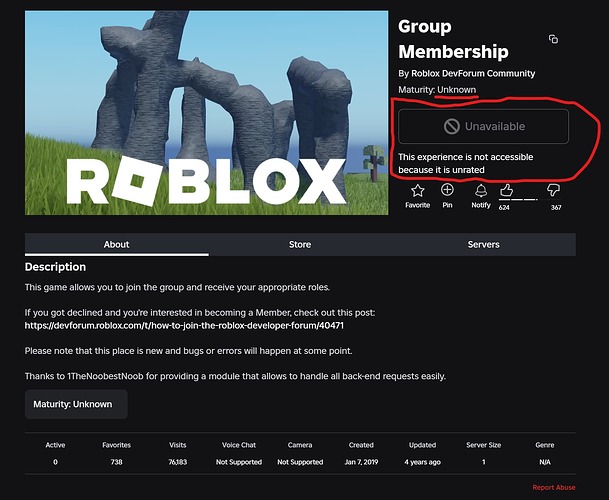Pin the experience with the plus icon

(x=447, y=190)
